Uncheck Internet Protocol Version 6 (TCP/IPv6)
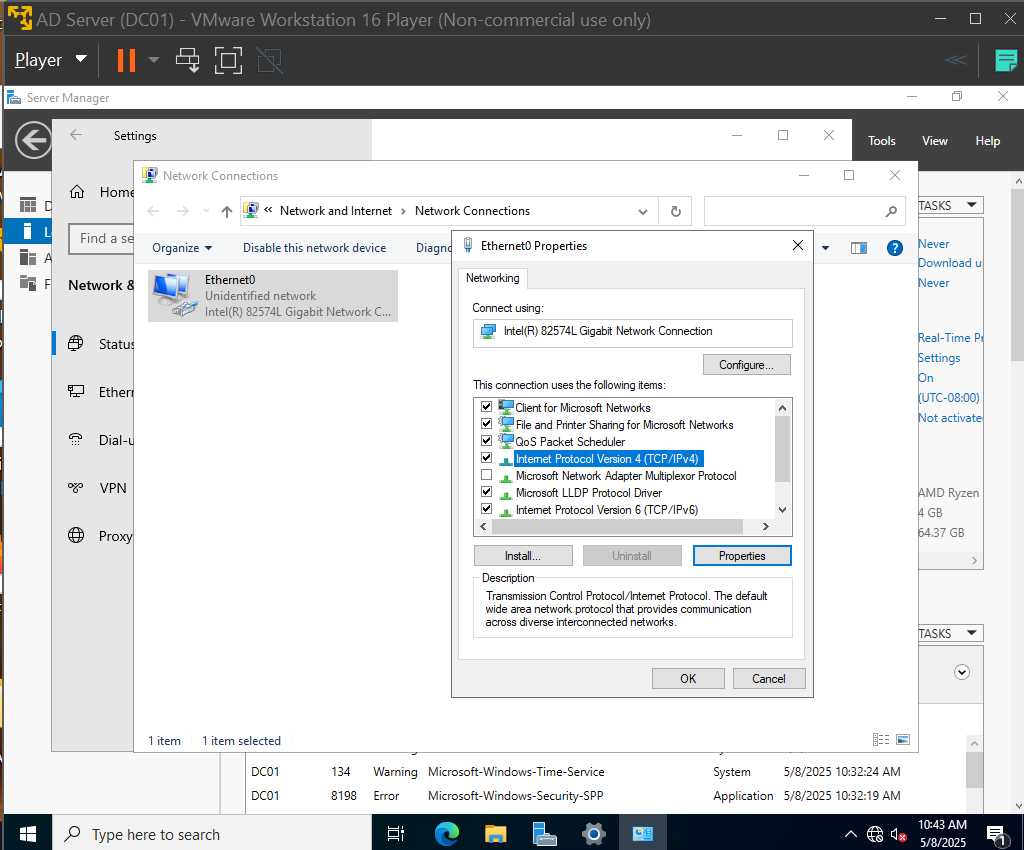Screen dimensions: 1024x850 [x=487, y=509]
